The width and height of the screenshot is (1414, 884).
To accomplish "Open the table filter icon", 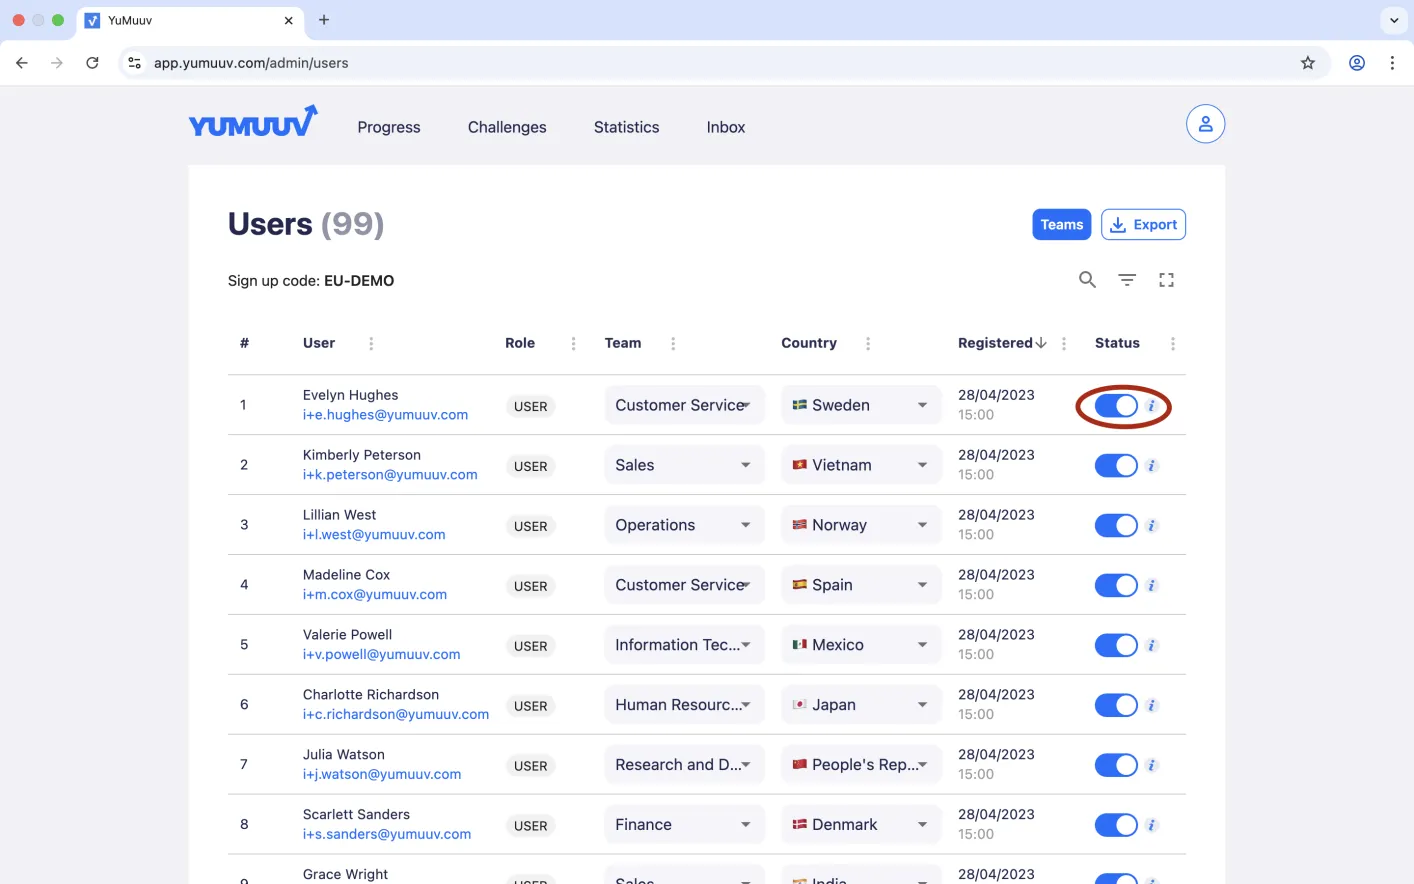I will click(x=1127, y=280).
